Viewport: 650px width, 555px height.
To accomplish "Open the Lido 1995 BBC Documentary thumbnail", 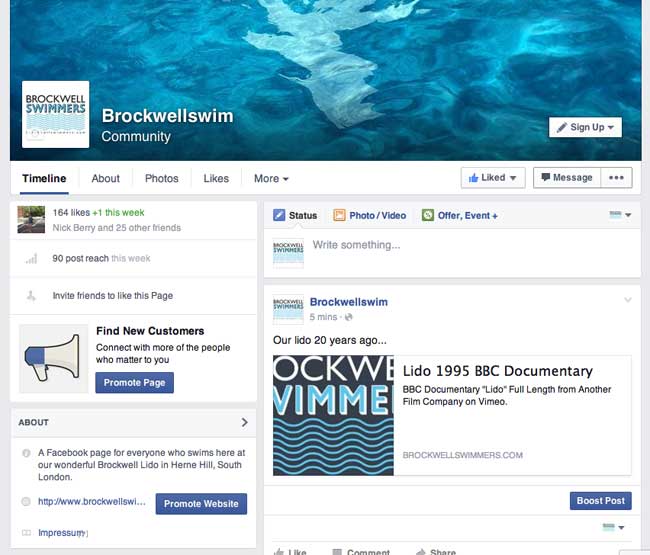I will pos(333,415).
